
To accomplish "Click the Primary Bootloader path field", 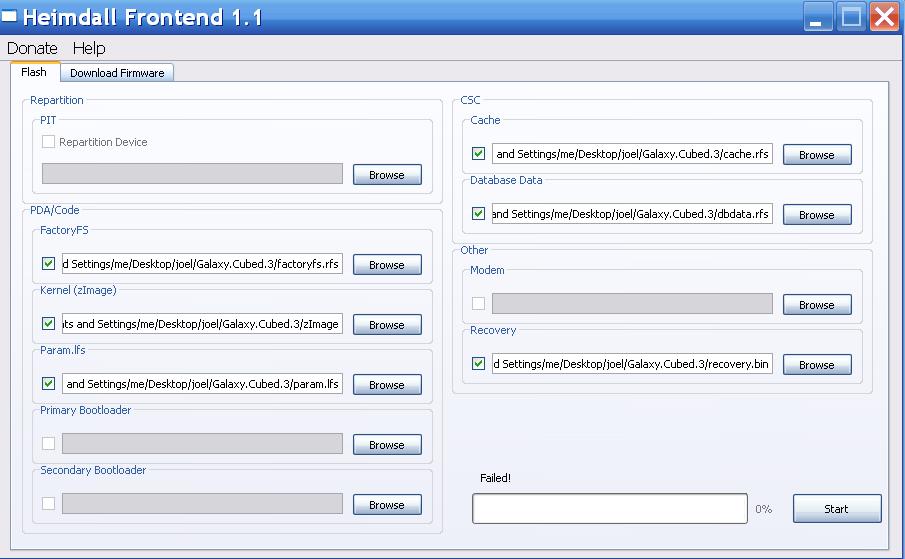I will (x=202, y=444).
